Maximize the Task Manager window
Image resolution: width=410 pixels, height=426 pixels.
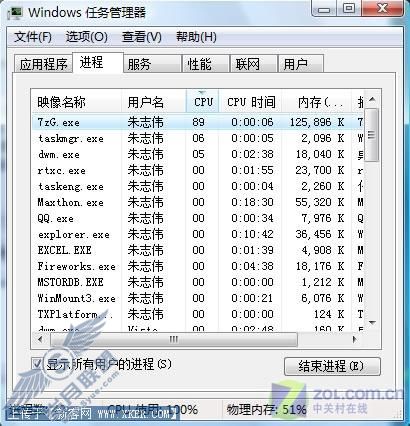(x=349, y=9)
